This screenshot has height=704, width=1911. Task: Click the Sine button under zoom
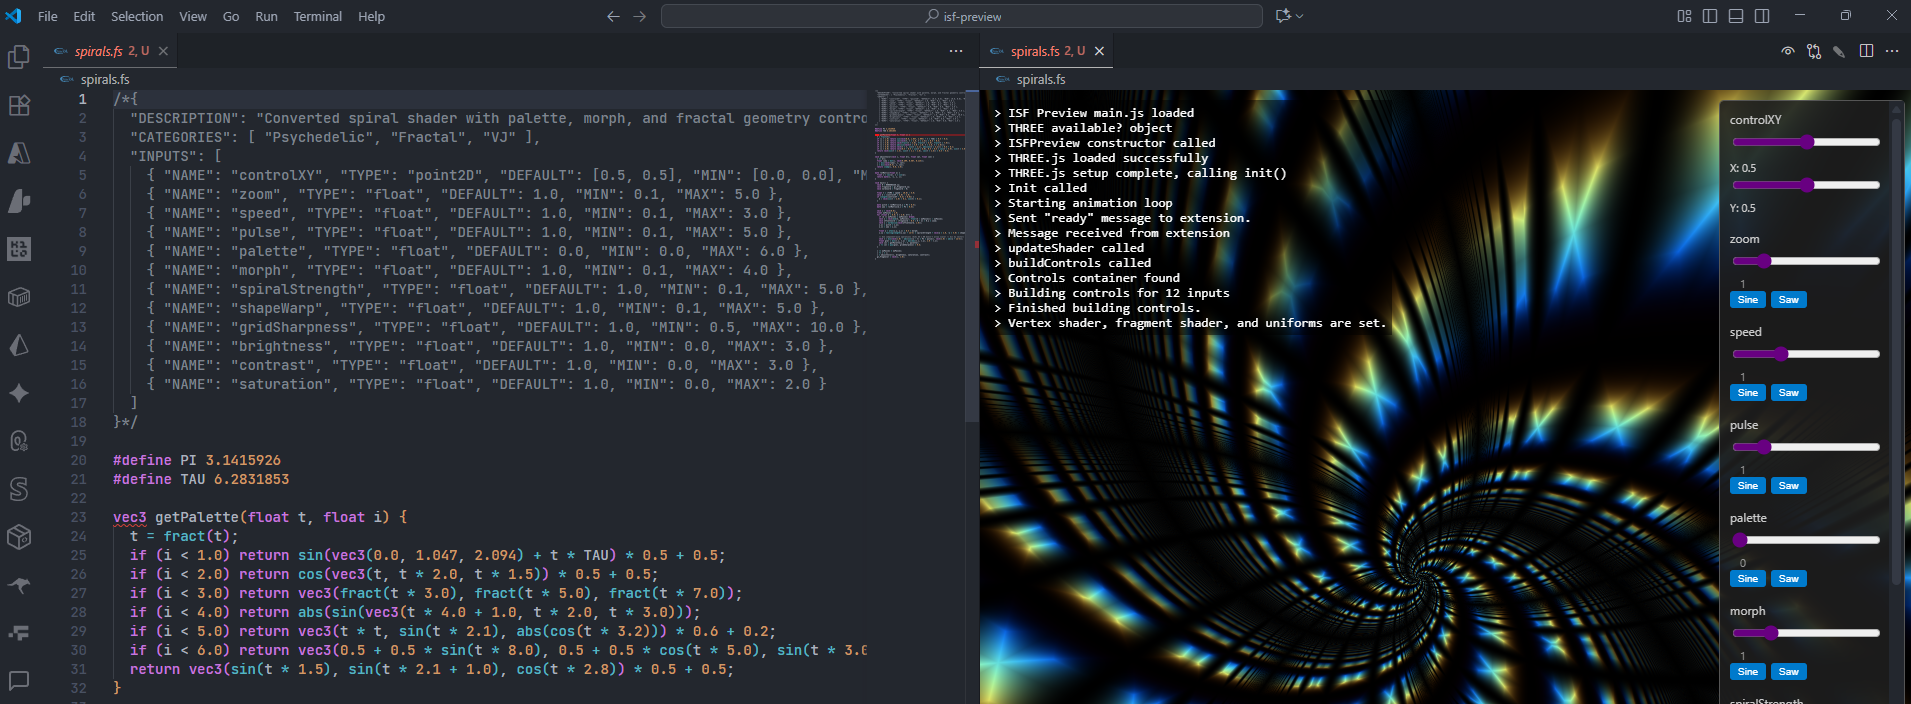(1747, 300)
